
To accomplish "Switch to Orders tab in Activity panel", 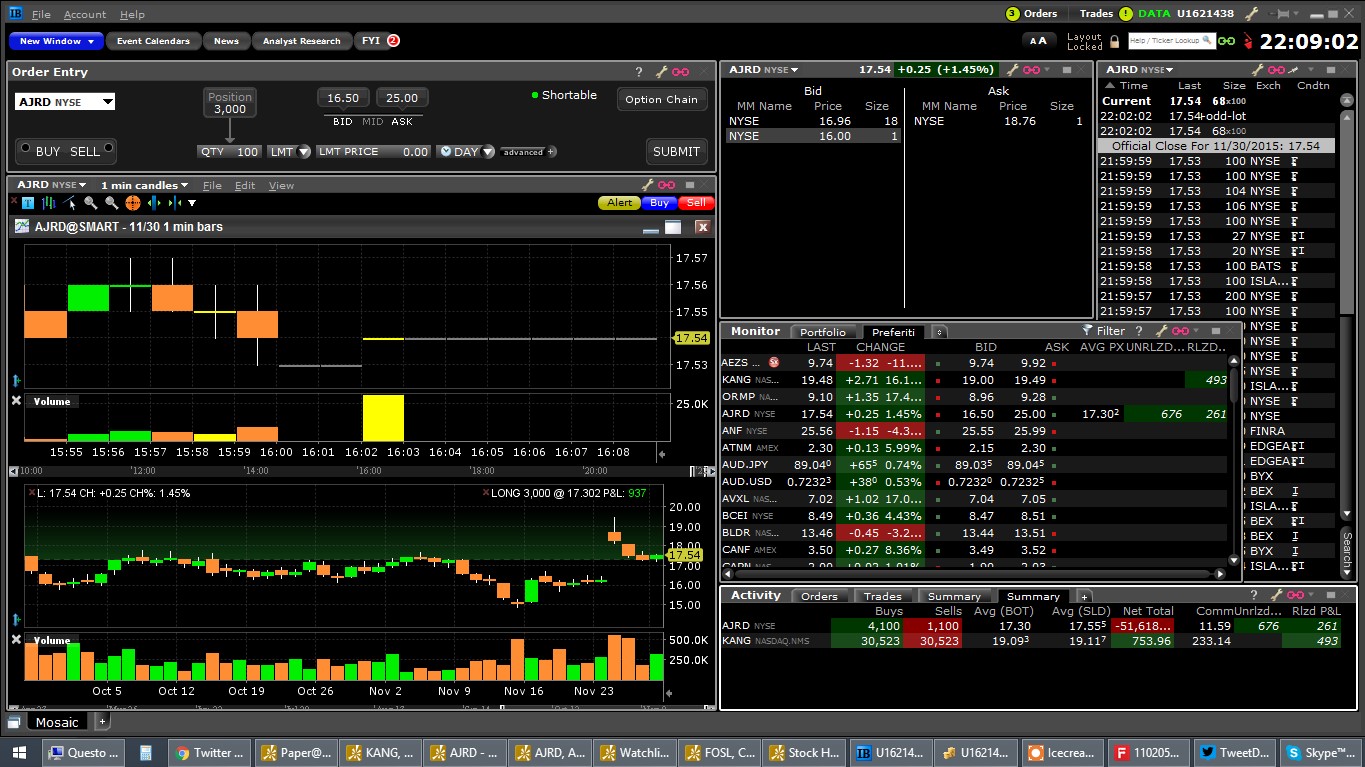I will pyautogui.click(x=820, y=596).
